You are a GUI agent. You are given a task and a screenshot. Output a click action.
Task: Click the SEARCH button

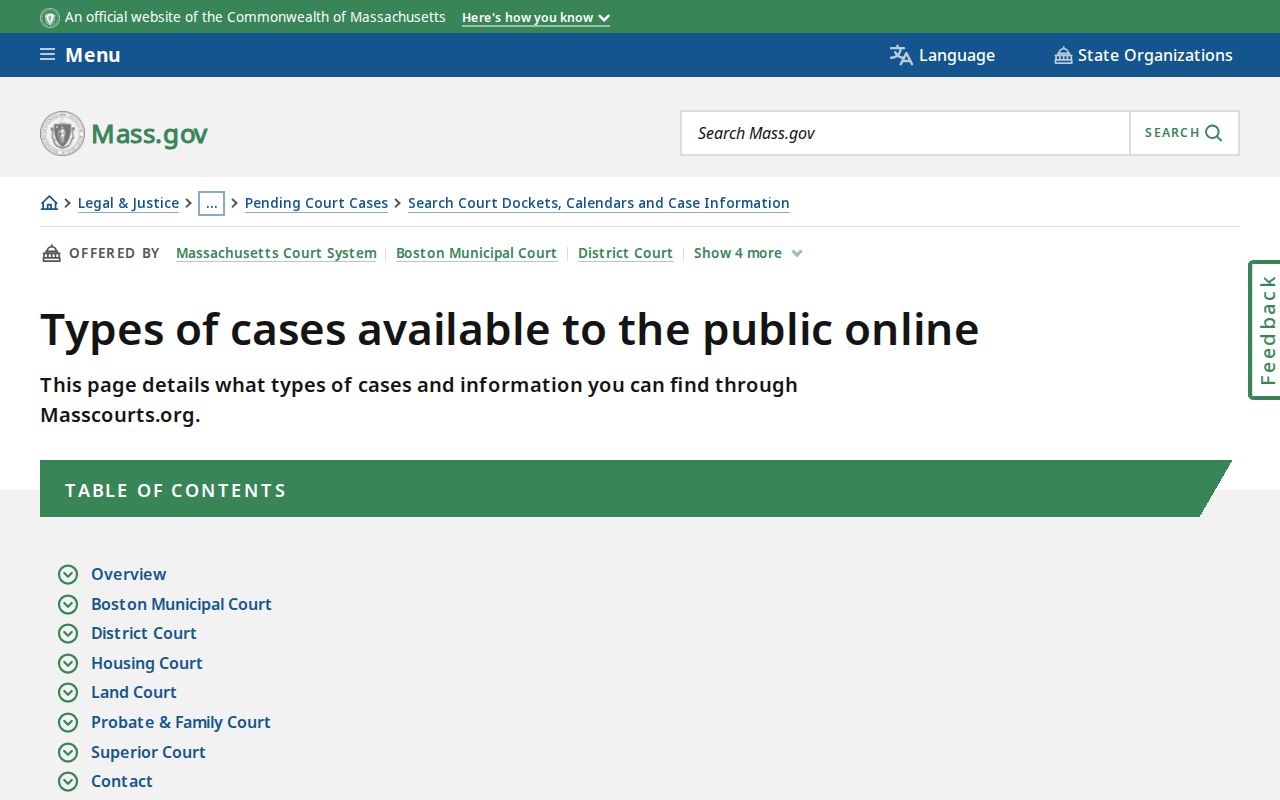click(1184, 133)
